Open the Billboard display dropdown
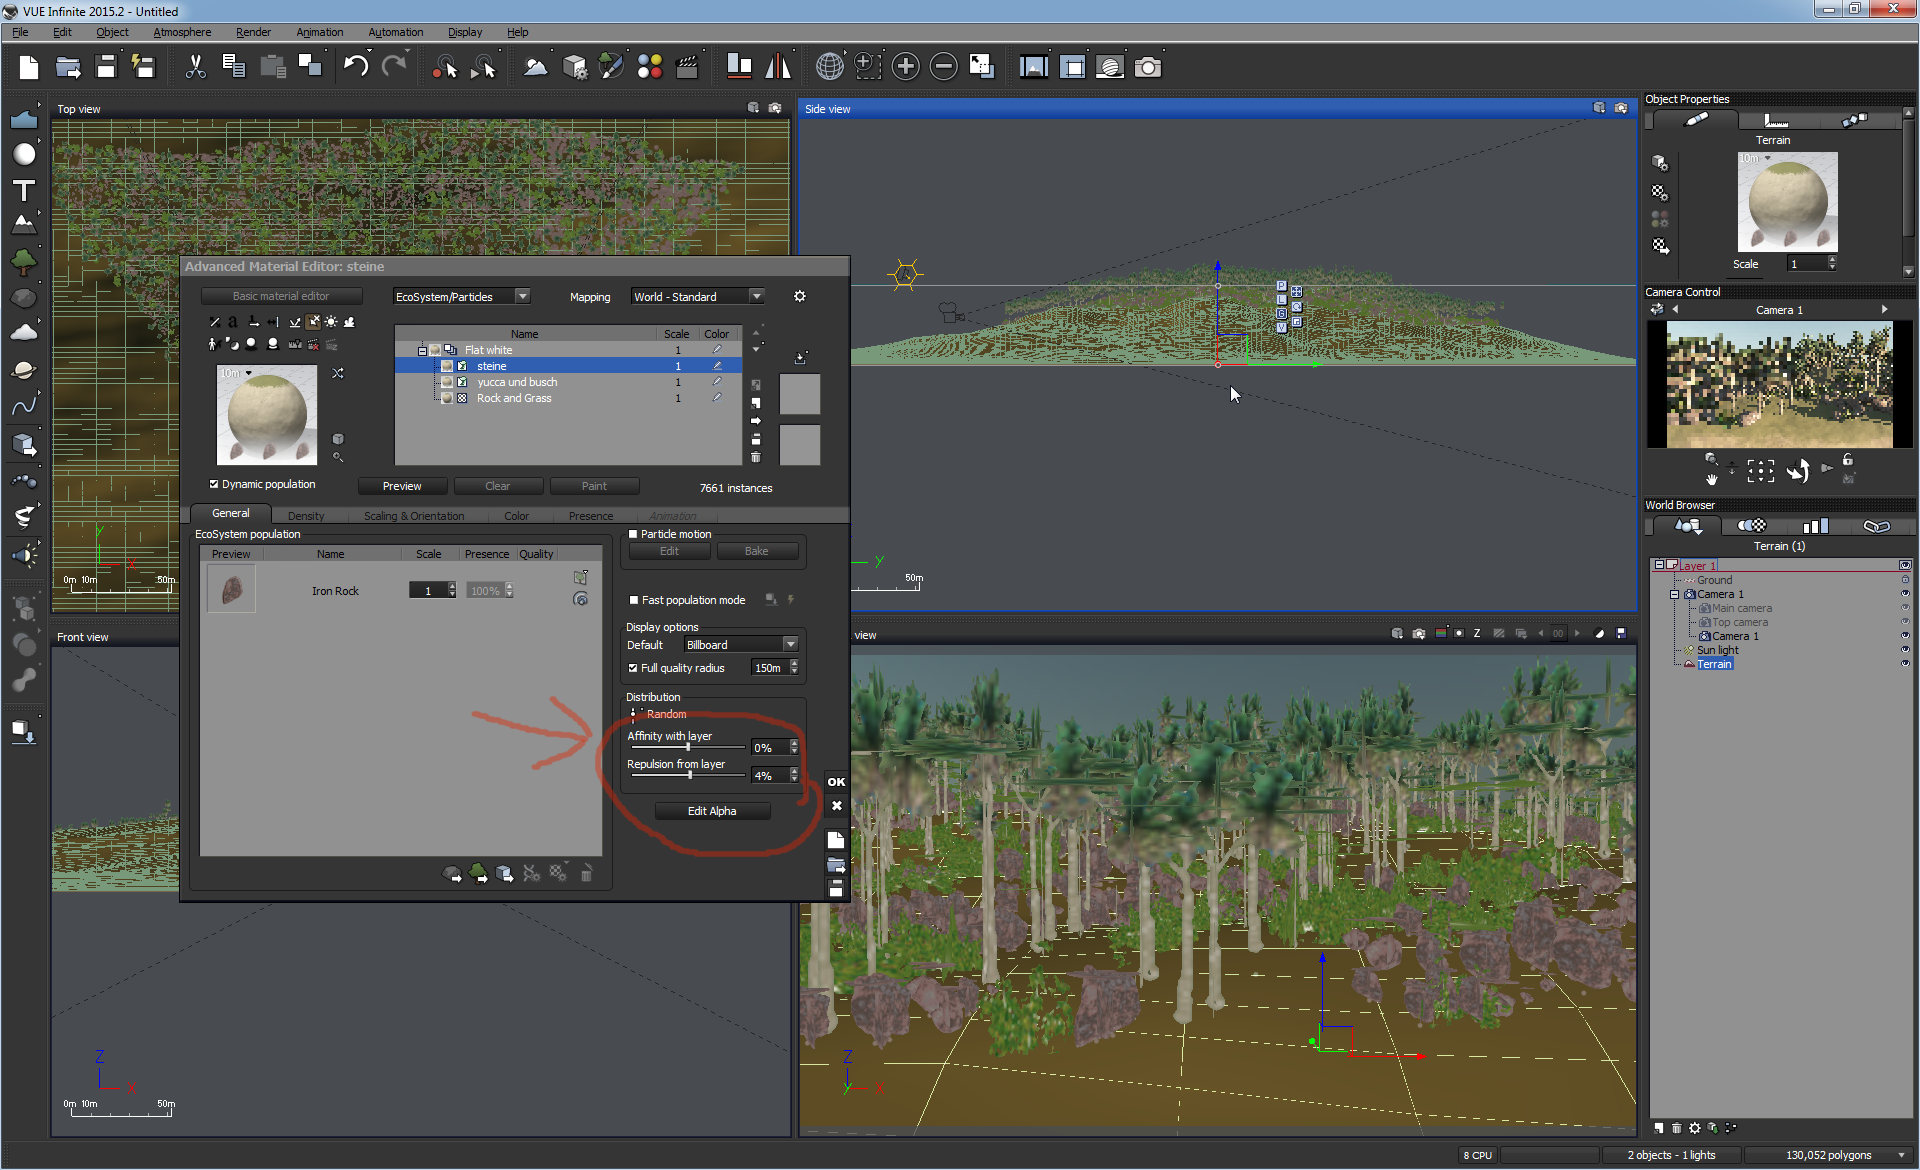This screenshot has height=1170, width=1920. [790, 645]
